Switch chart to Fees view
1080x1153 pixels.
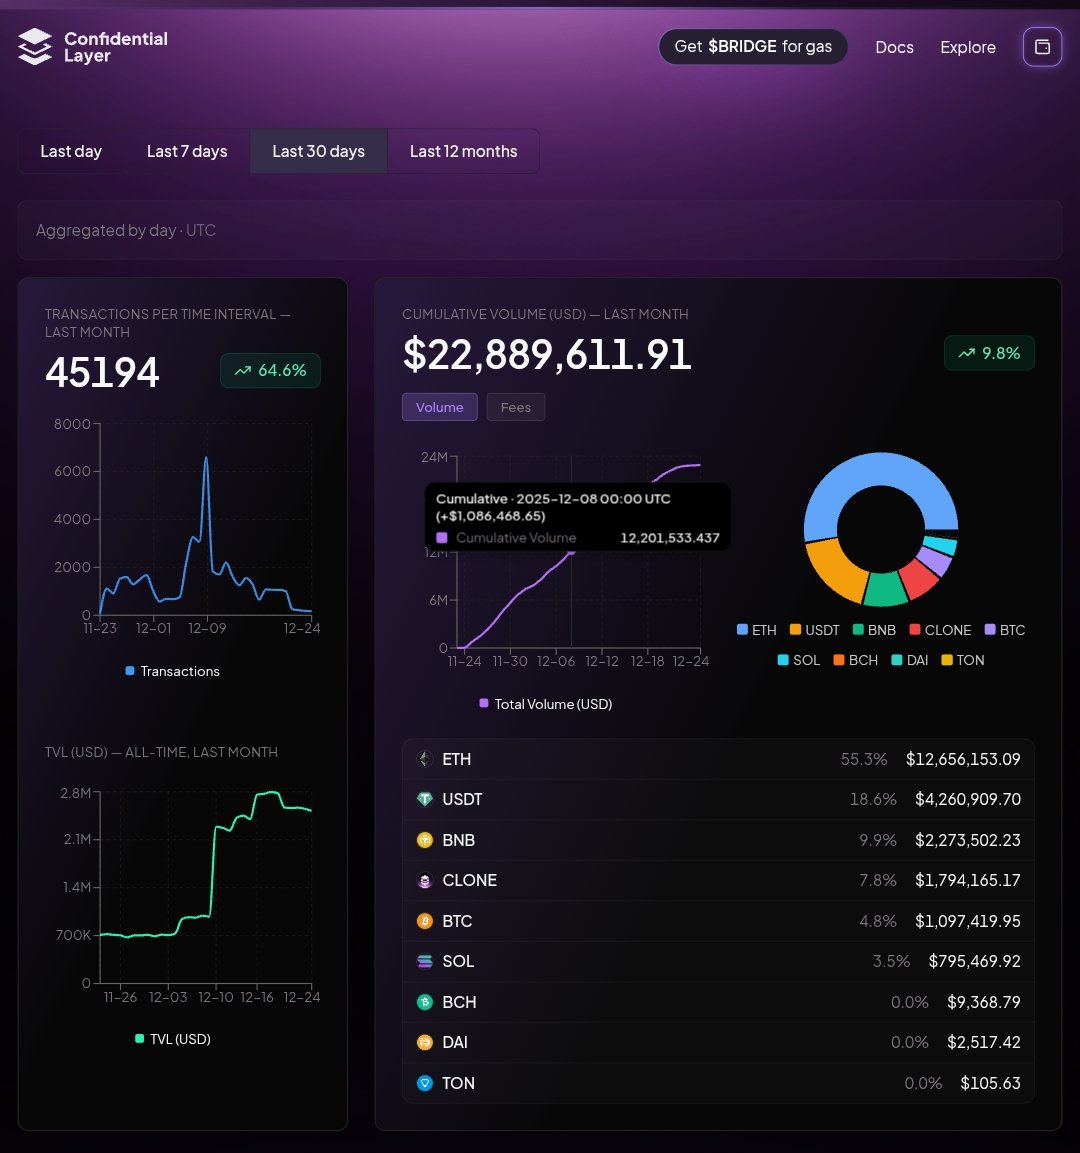pyautogui.click(x=515, y=407)
